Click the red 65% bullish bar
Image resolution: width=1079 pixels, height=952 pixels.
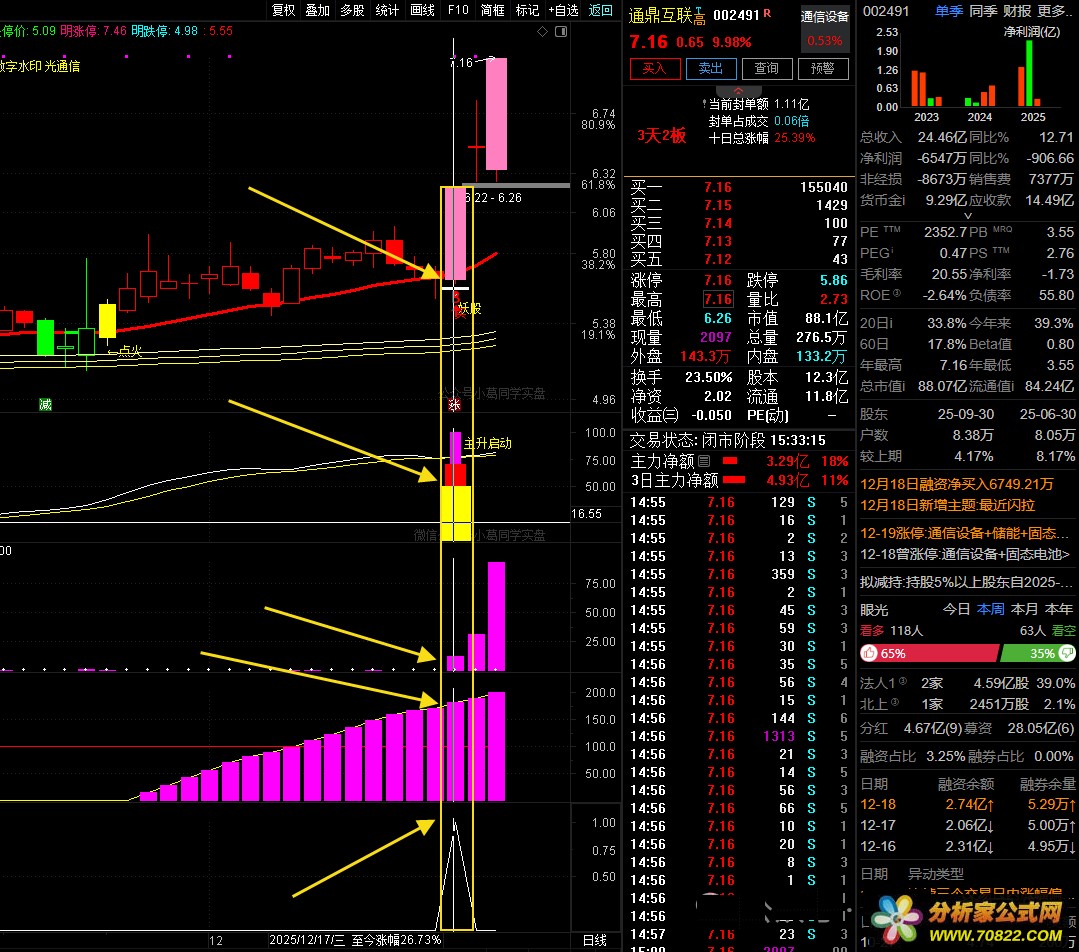[929, 653]
